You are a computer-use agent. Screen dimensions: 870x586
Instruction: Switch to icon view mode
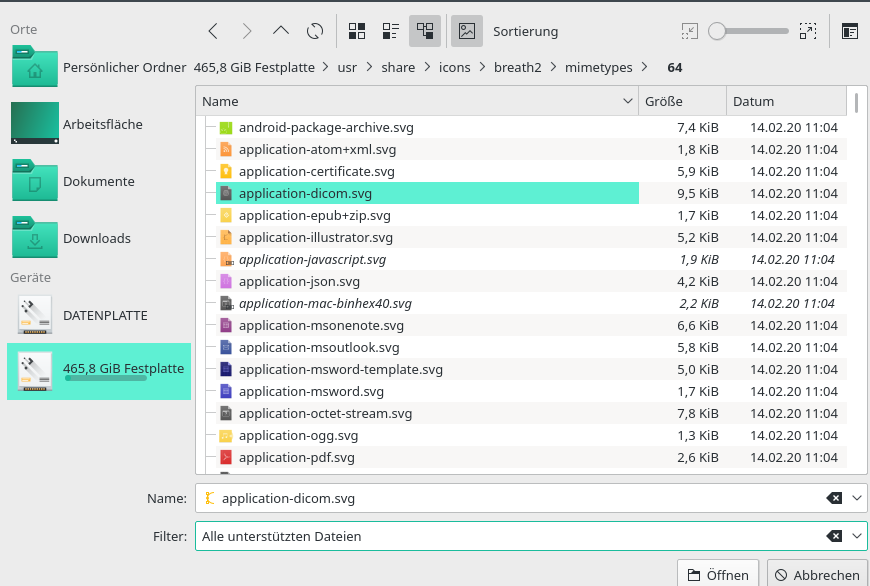(x=357, y=31)
